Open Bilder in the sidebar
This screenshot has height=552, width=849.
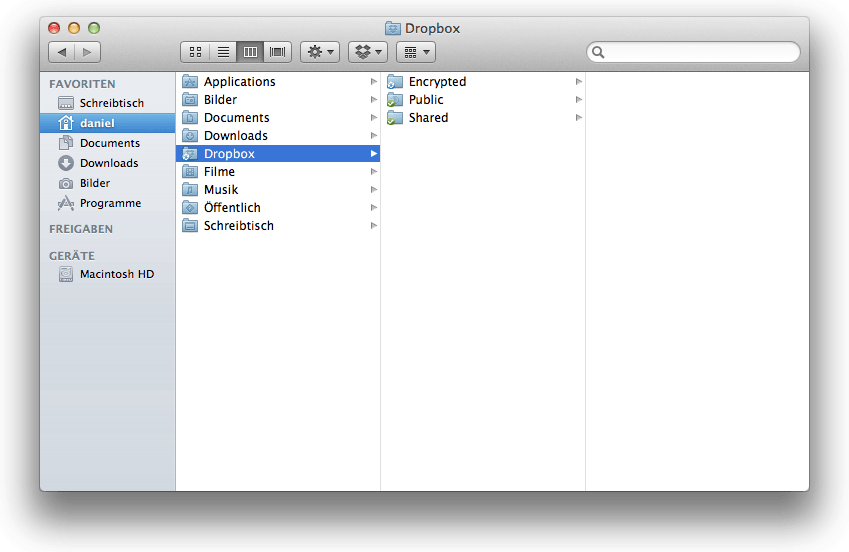[107, 183]
